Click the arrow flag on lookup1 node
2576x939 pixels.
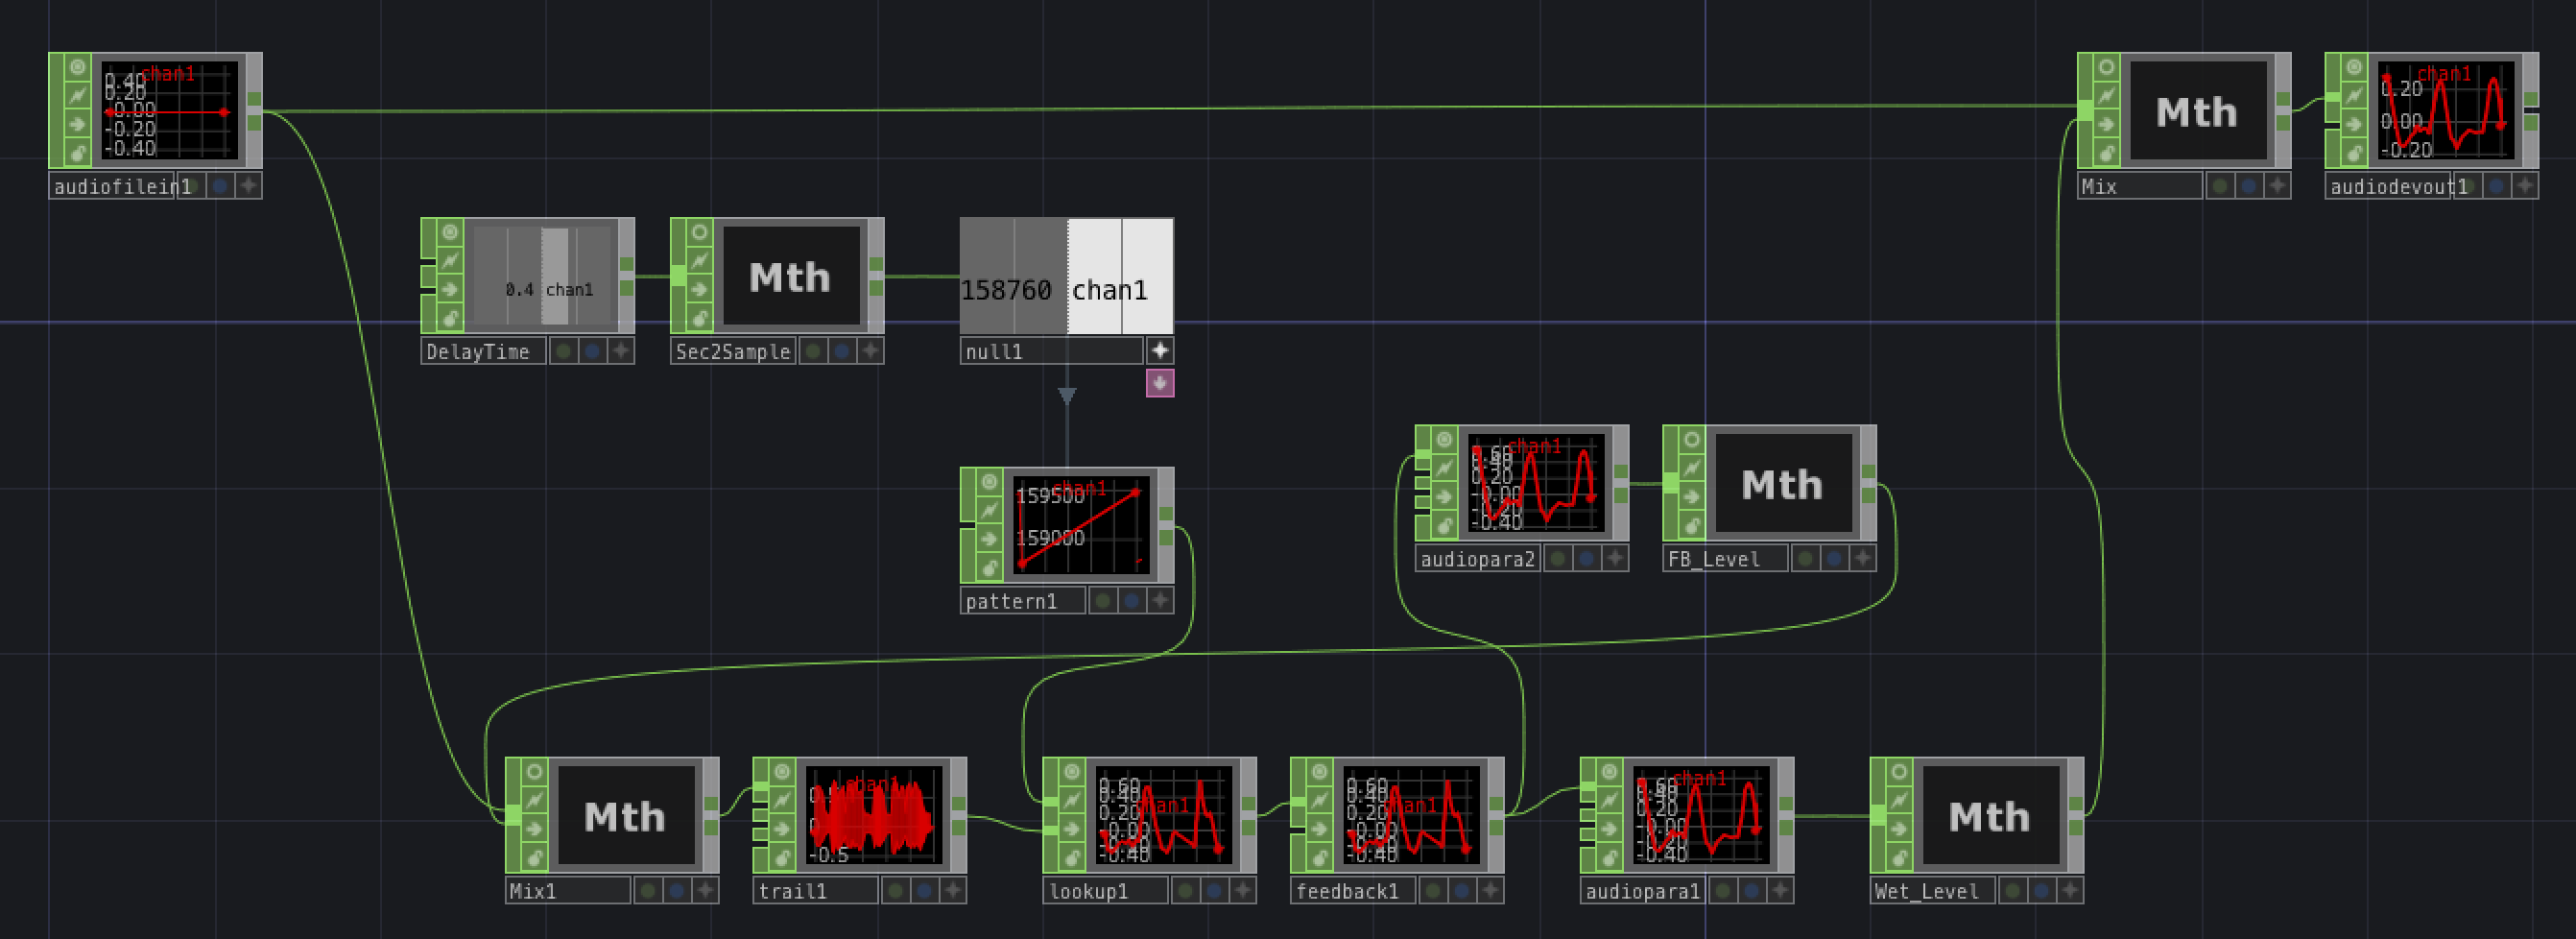[x=1072, y=830]
